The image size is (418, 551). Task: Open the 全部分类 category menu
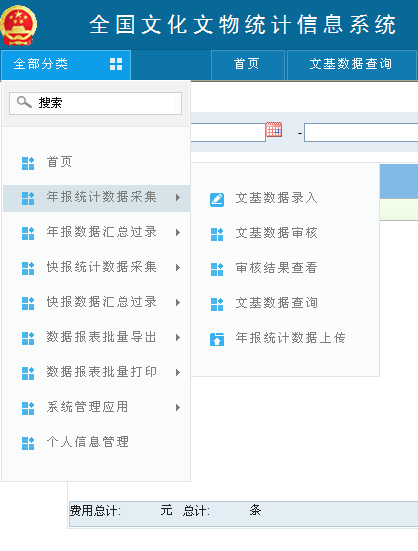tap(66, 65)
